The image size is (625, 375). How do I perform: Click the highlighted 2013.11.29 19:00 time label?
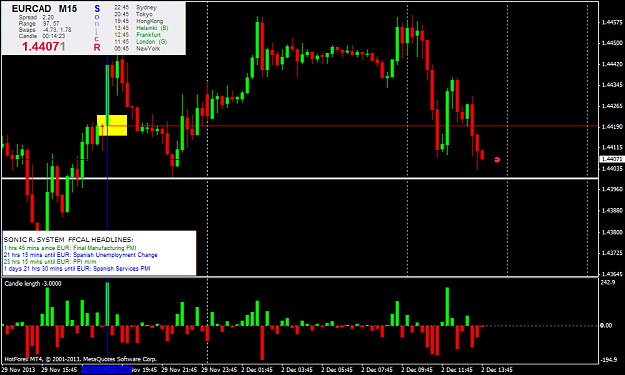pos(107,370)
